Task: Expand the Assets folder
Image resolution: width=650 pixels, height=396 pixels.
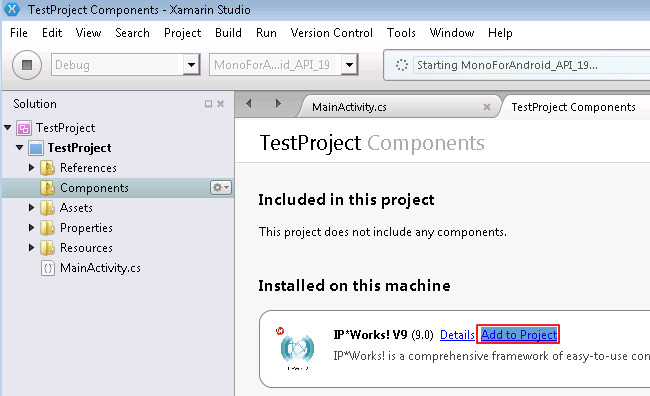Action: click(x=32, y=207)
